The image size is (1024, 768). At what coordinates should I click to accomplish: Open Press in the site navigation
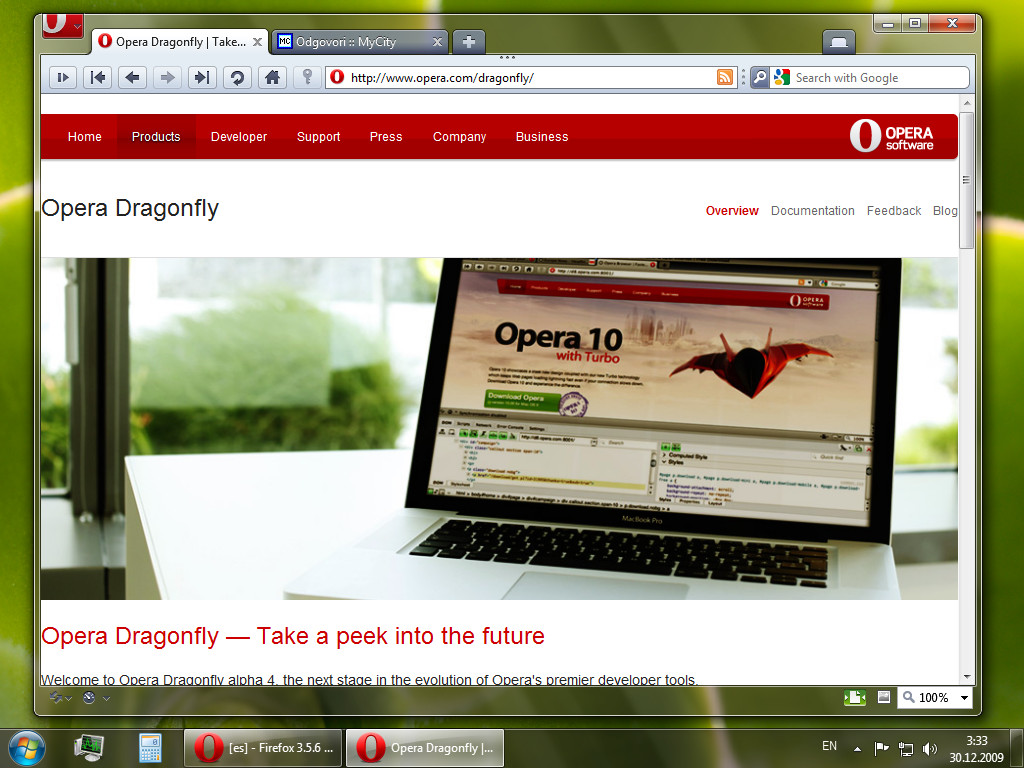pyautogui.click(x=386, y=136)
